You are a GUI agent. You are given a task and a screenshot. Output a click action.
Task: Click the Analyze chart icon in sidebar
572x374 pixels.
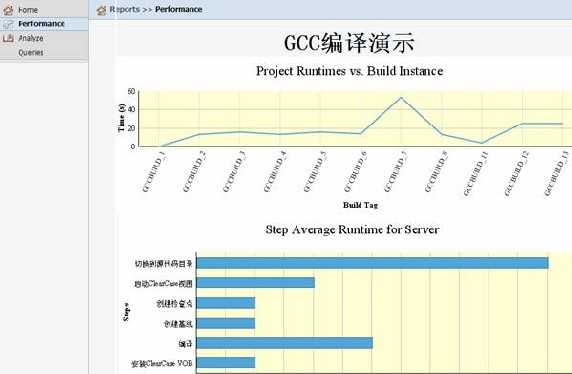tap(8, 38)
